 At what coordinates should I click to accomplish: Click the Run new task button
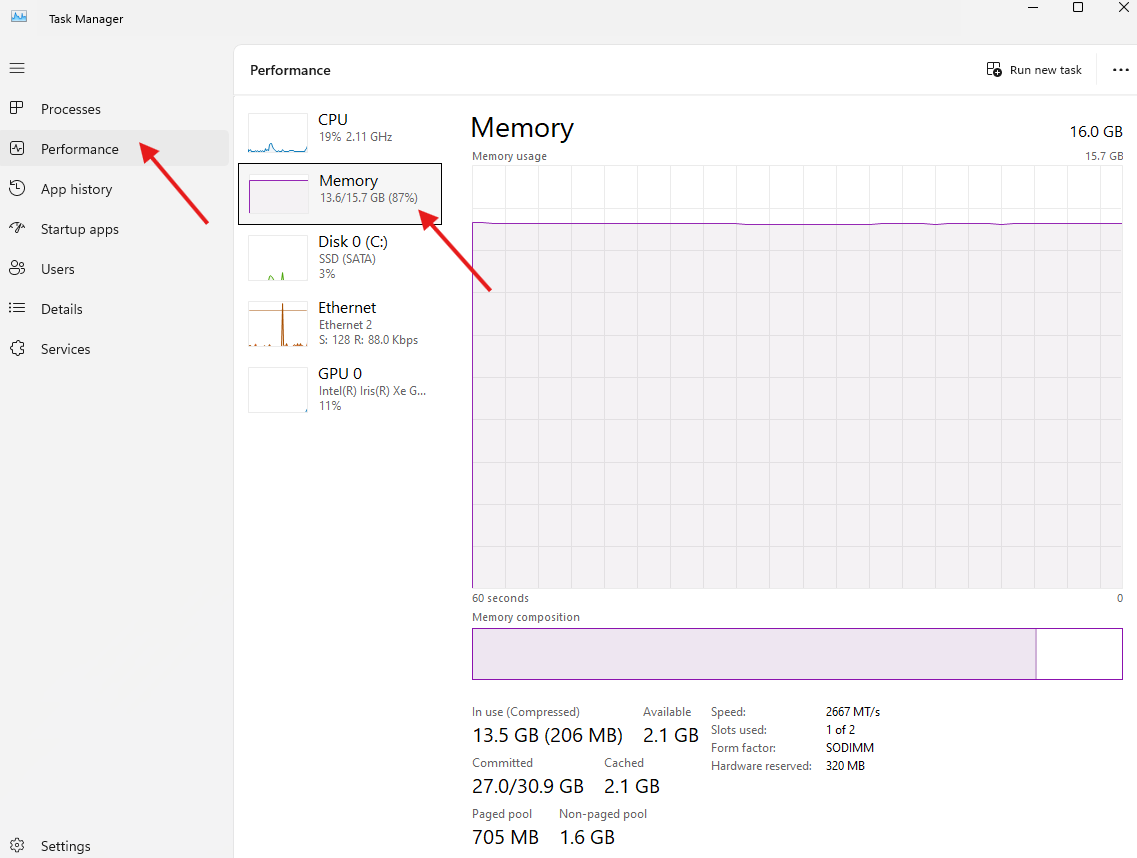coord(1034,70)
